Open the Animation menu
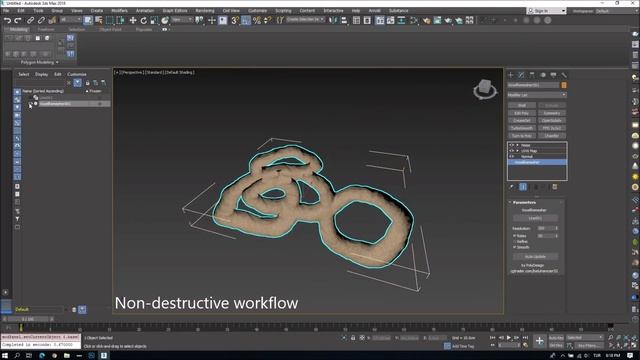 (x=145, y=11)
